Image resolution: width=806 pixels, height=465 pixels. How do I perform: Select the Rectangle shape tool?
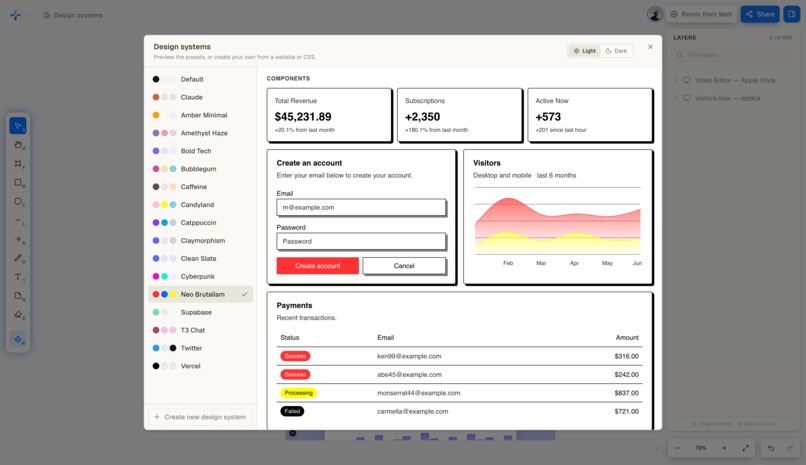pyautogui.click(x=18, y=182)
